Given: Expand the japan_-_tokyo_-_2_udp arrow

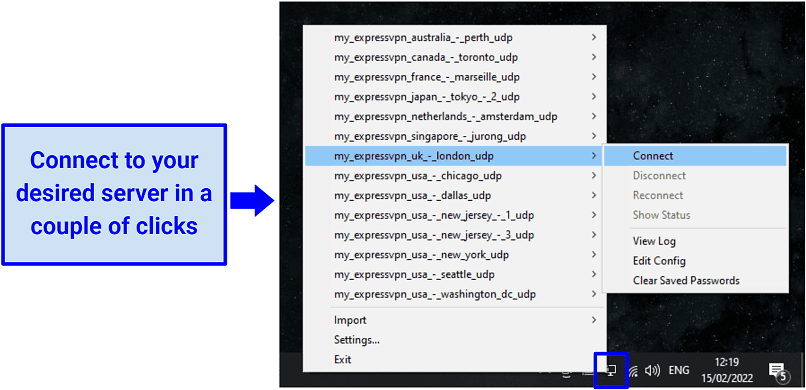Looking at the screenshot, I should (594, 97).
